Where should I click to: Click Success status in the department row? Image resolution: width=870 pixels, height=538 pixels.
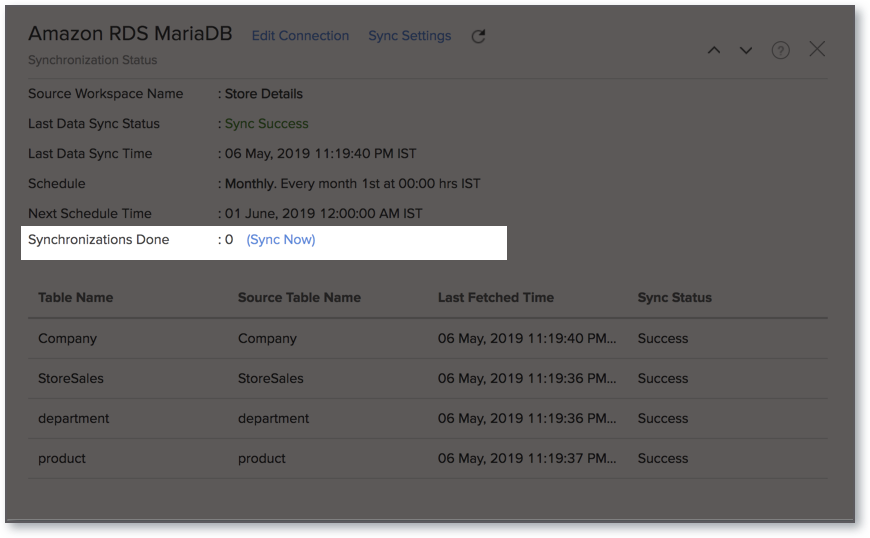(662, 418)
